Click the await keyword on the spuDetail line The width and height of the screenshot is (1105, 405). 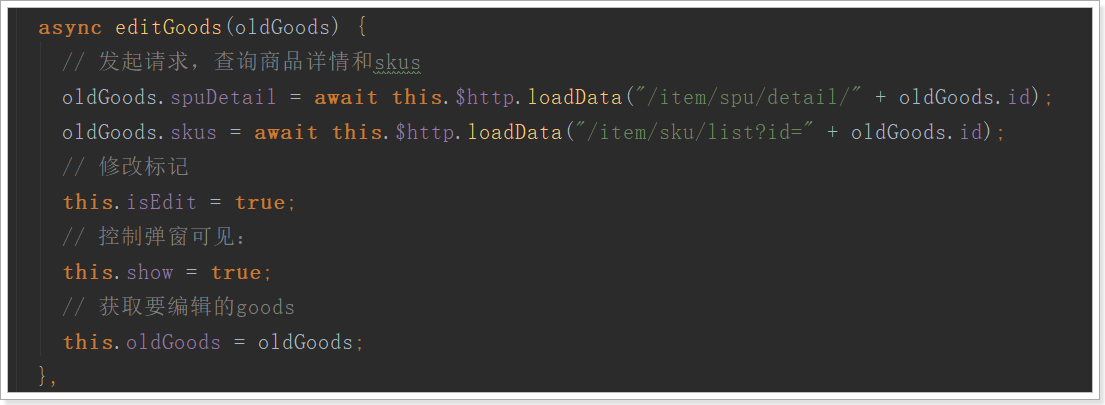tap(346, 97)
